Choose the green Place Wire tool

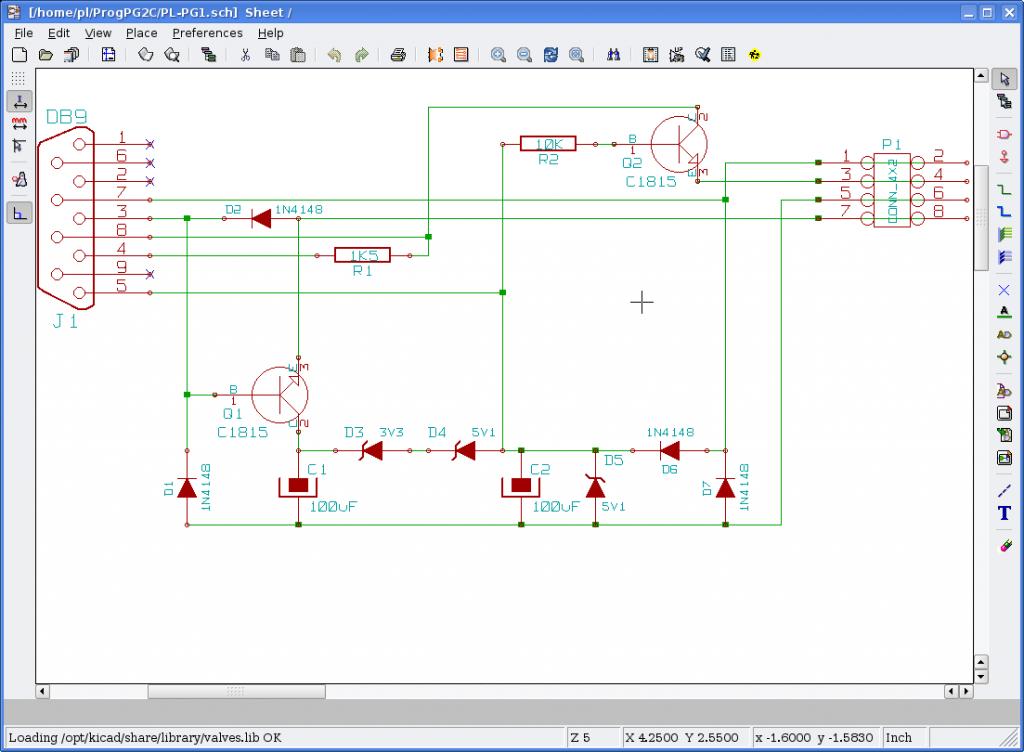pos(1005,189)
